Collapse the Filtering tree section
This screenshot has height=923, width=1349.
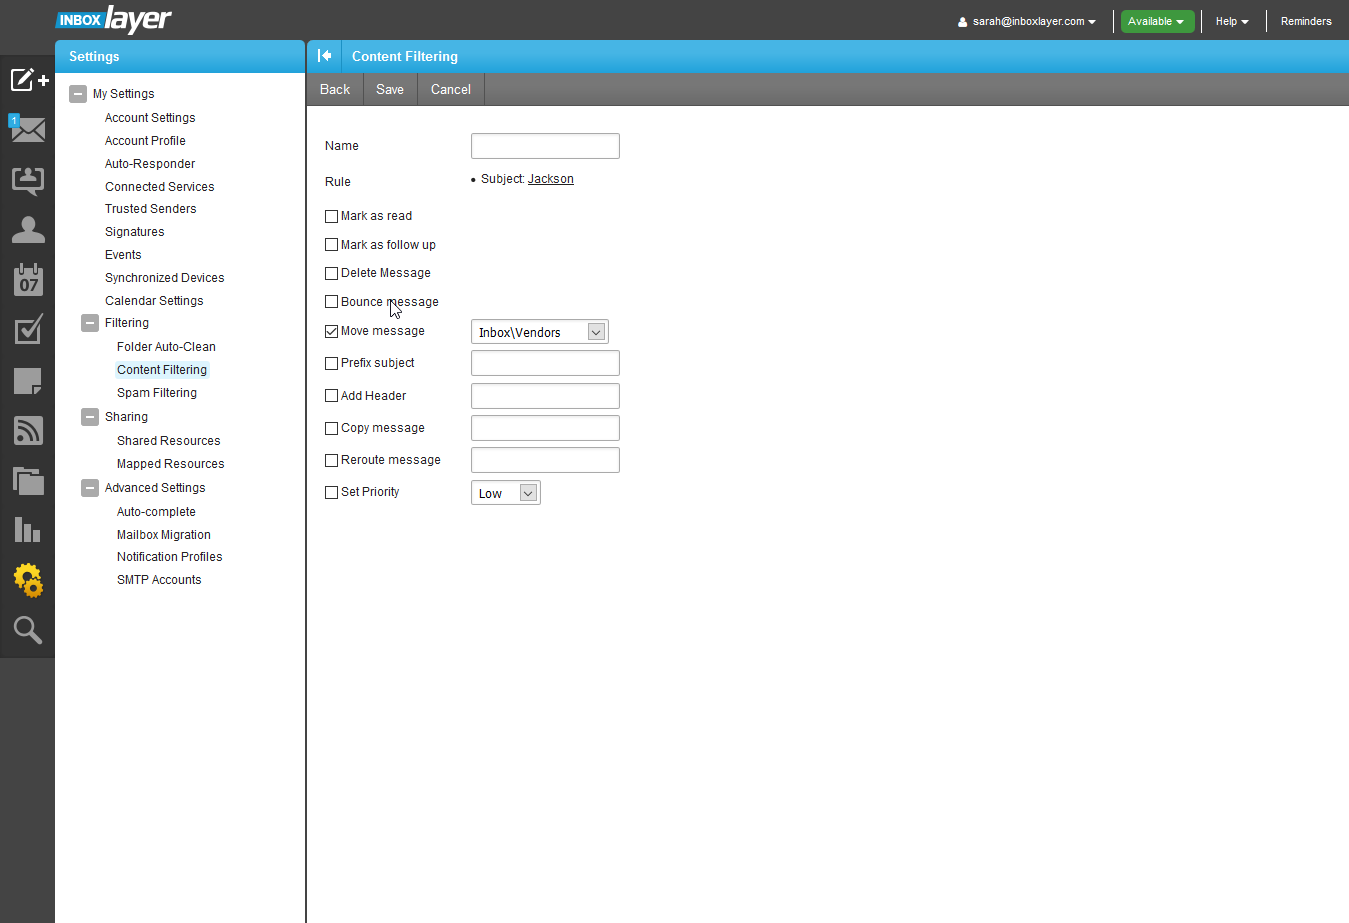coord(90,323)
